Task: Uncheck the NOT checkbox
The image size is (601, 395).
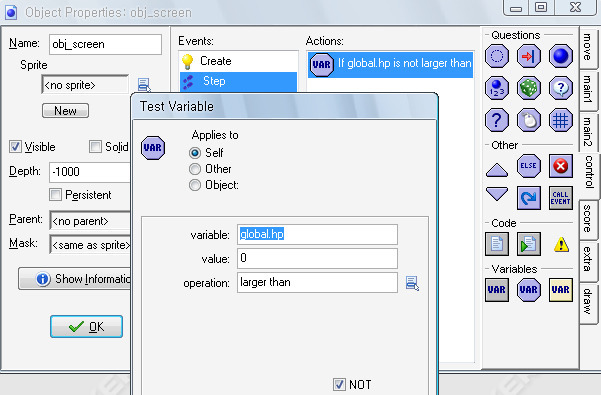Action: (339, 384)
